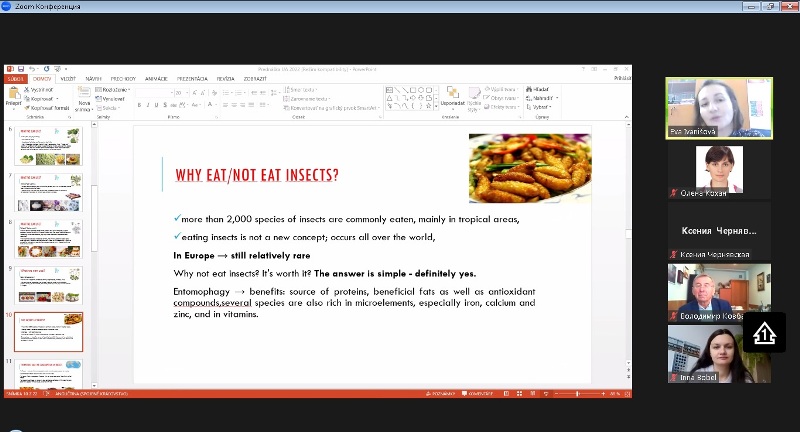Switch to the Revízia (Review) tab
The height and width of the screenshot is (432, 800).
(226, 79)
